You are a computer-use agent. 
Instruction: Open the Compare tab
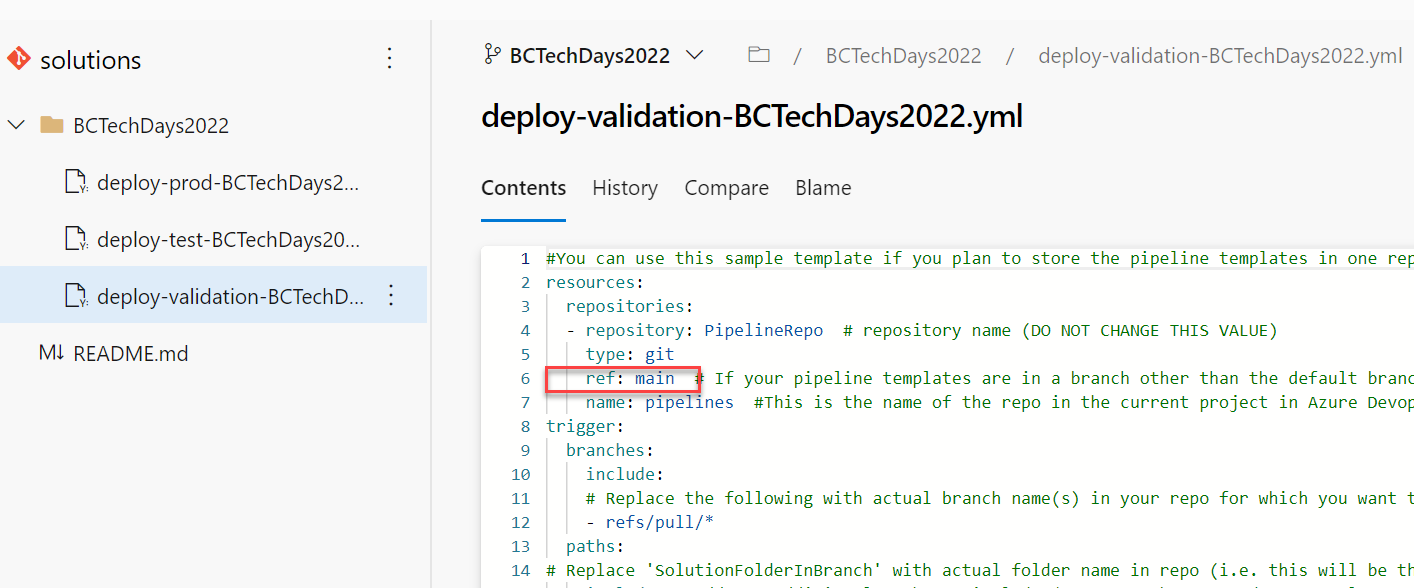point(726,188)
